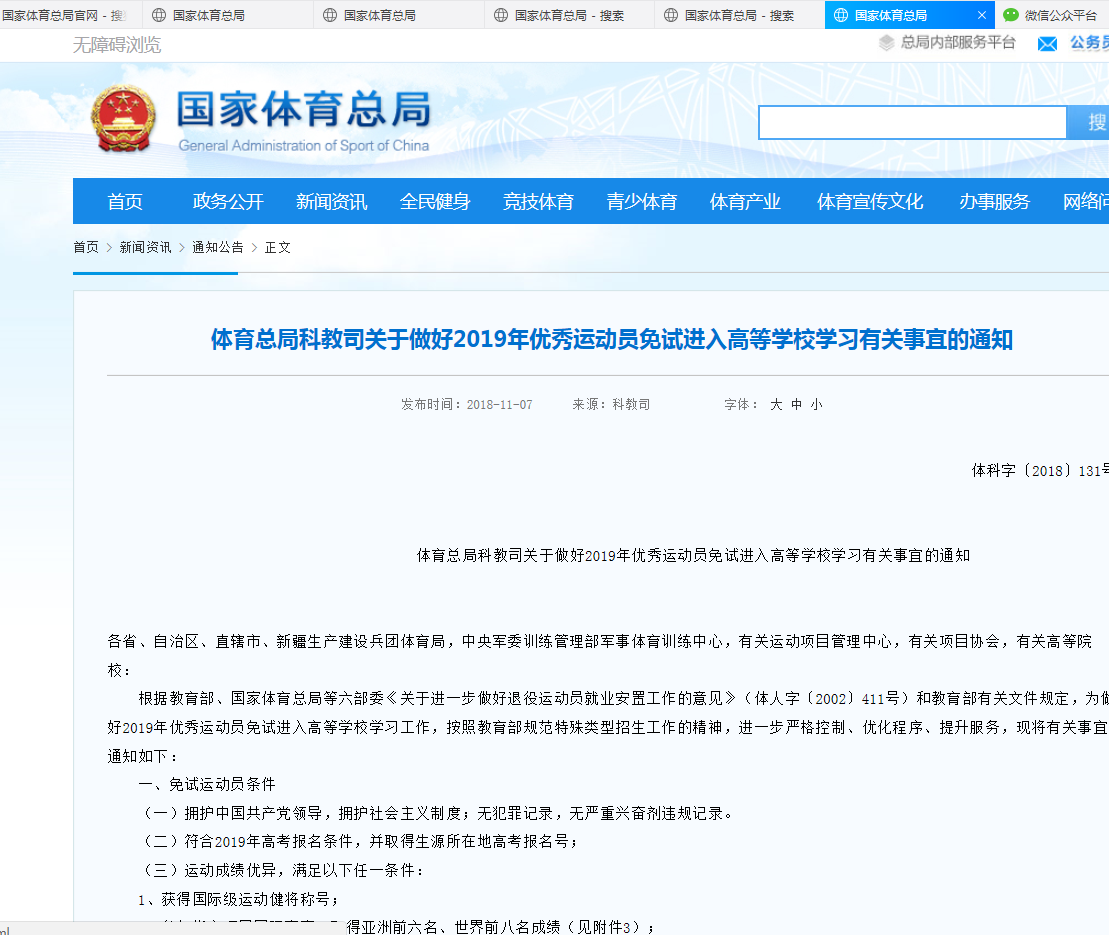Set font size to 大 (large)
The image size is (1109, 935).
(x=776, y=405)
